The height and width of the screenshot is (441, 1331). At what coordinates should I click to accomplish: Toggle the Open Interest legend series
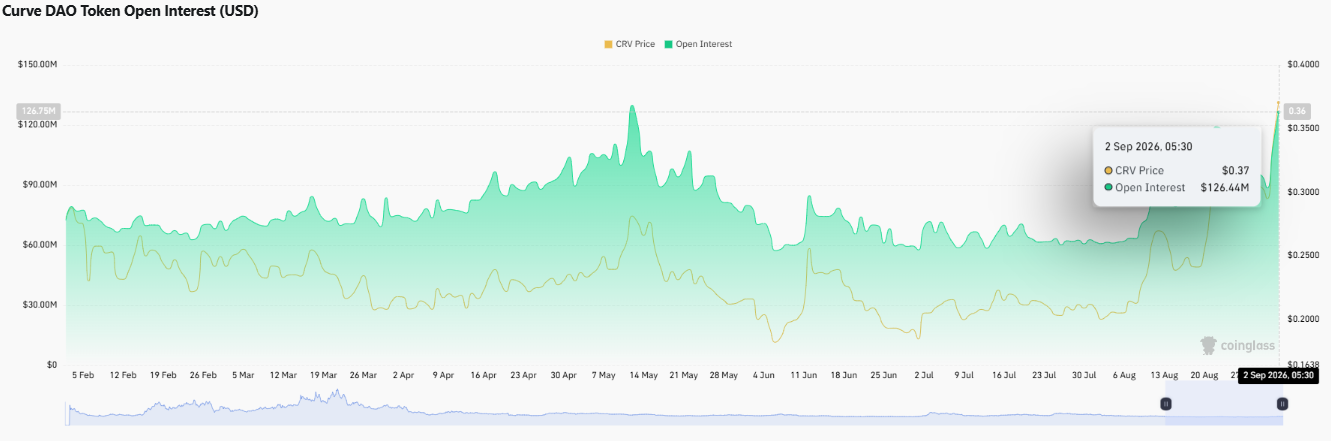[697, 44]
